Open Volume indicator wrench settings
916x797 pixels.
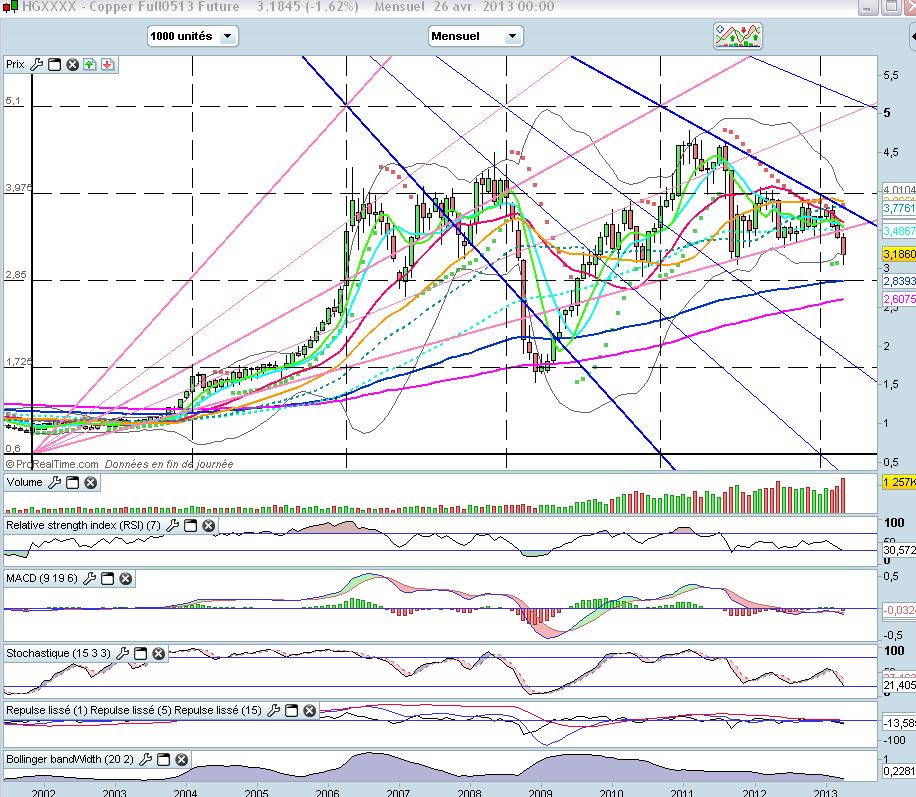coord(54,482)
